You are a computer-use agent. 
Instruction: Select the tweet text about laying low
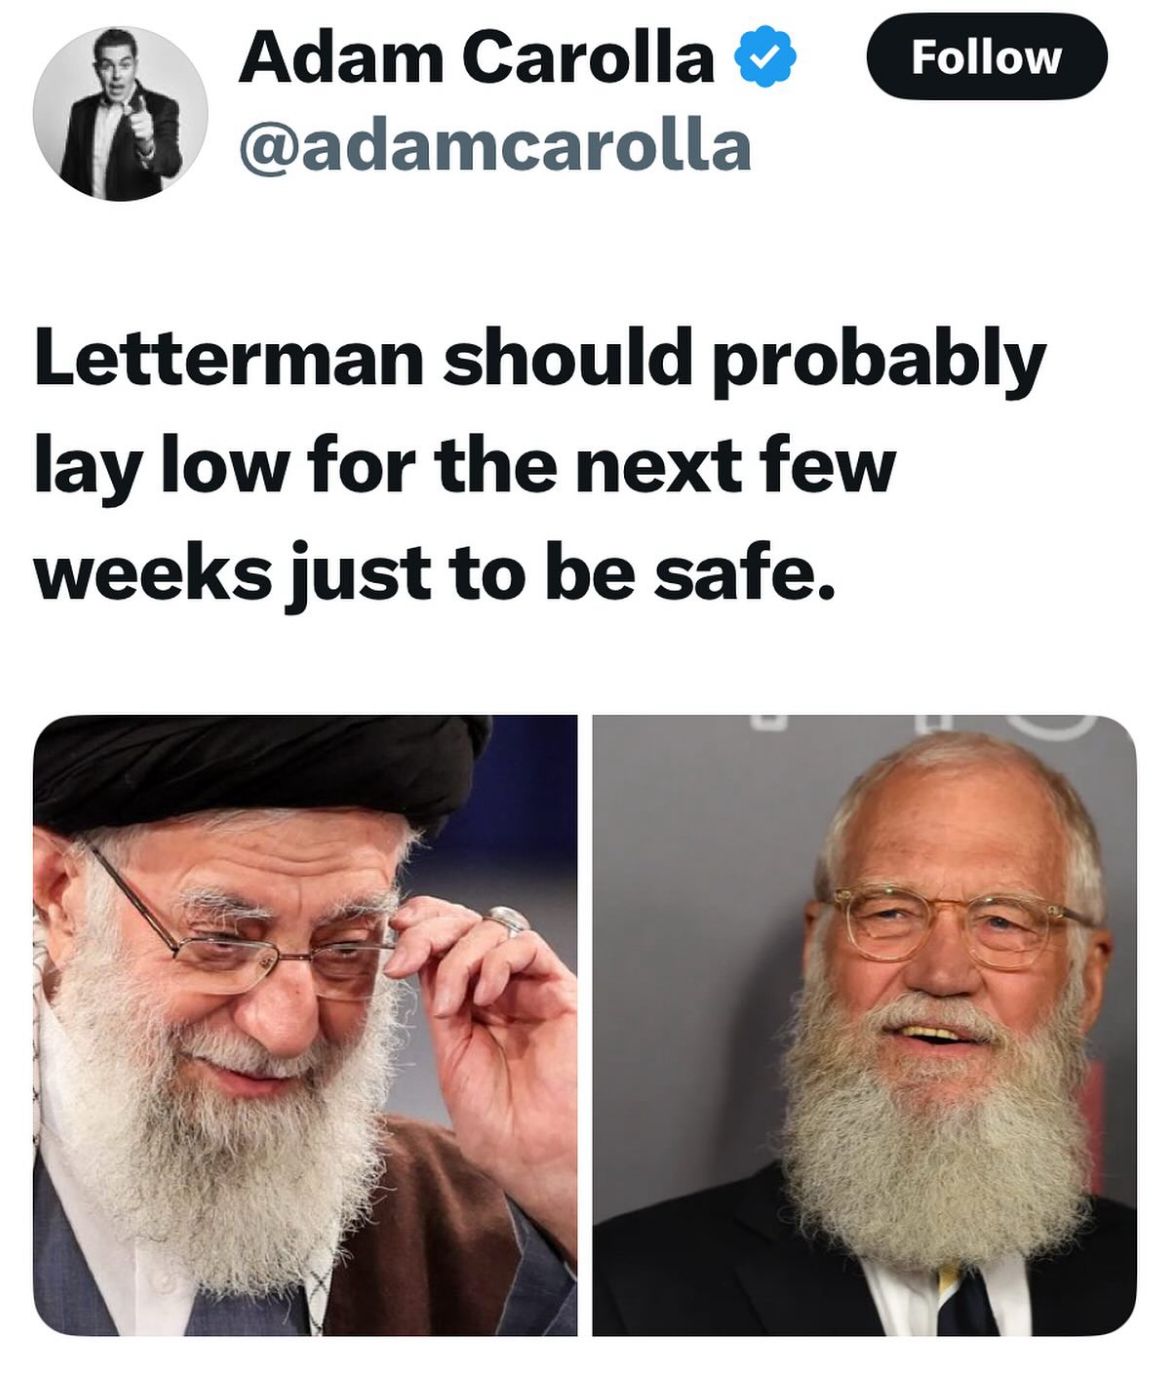(540, 467)
